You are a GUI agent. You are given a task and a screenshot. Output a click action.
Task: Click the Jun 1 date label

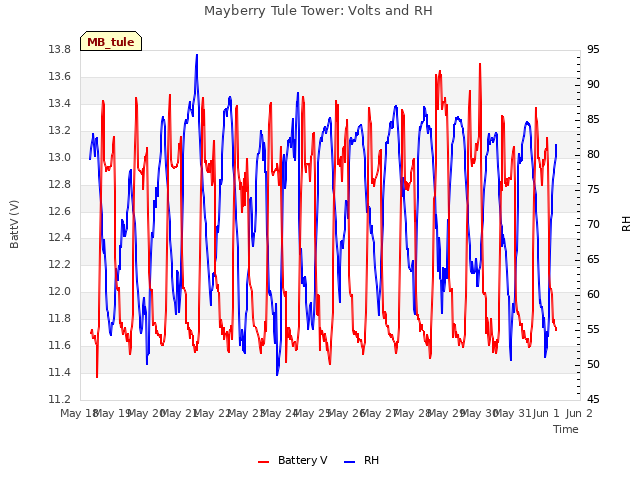click(x=546, y=413)
